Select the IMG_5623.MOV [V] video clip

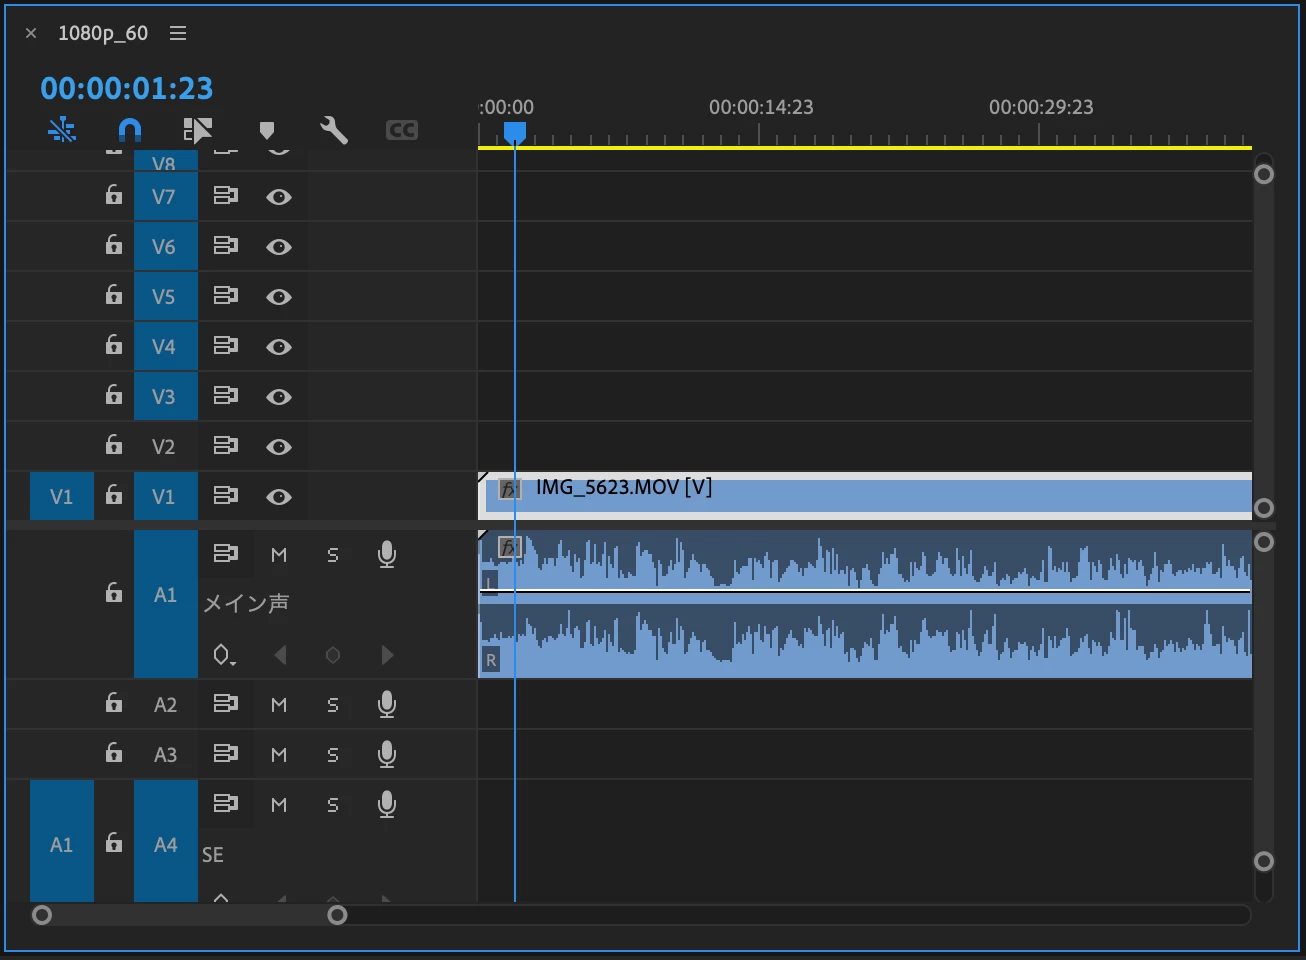point(865,495)
